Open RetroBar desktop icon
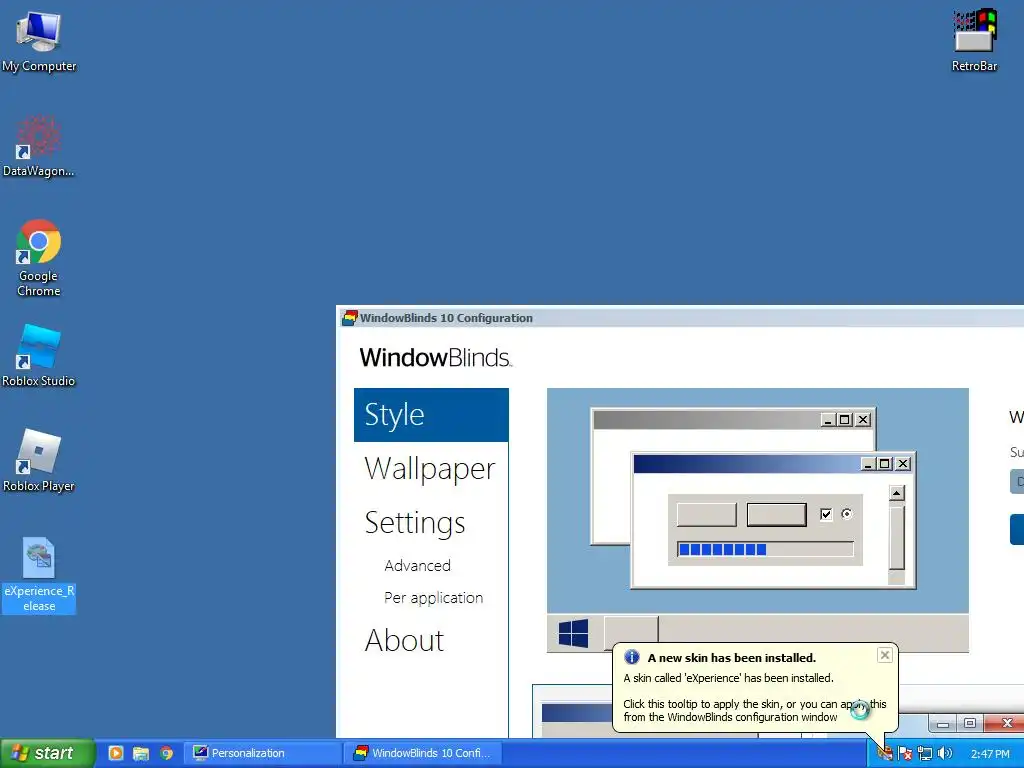This screenshot has width=1024, height=768. pyautogui.click(x=974, y=40)
